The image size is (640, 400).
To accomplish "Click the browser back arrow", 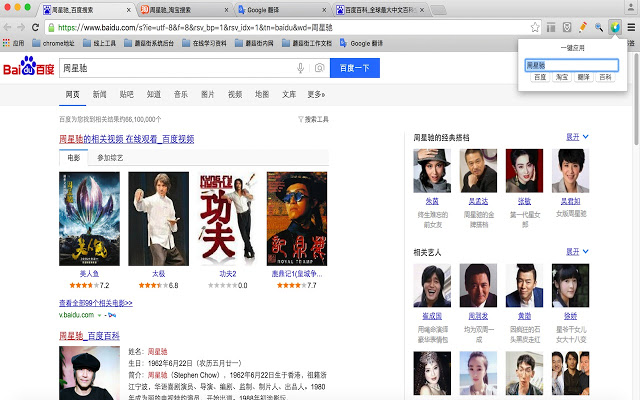I will [7, 27].
